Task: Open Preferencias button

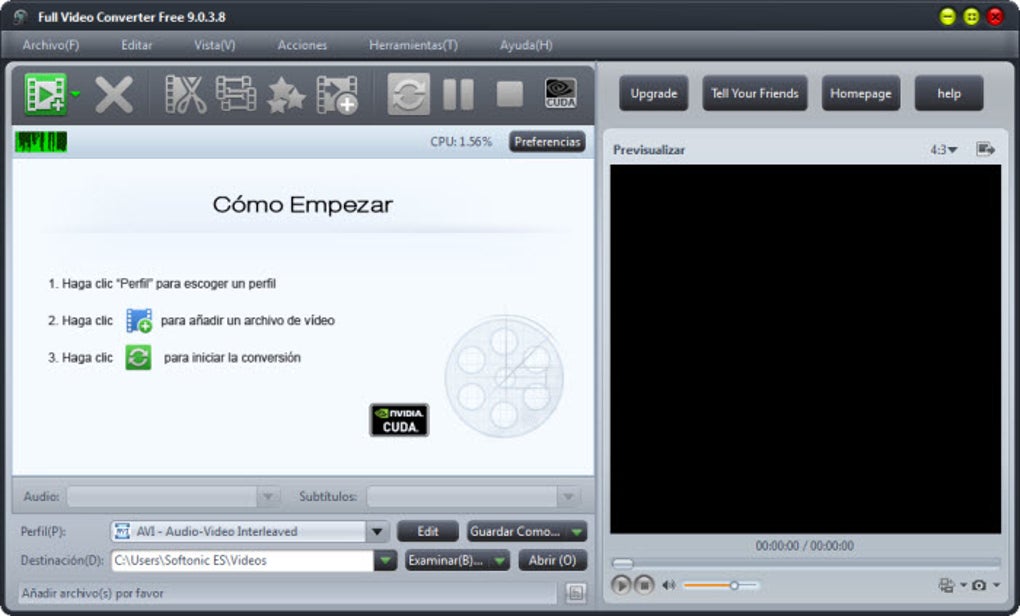Action: 547,142
